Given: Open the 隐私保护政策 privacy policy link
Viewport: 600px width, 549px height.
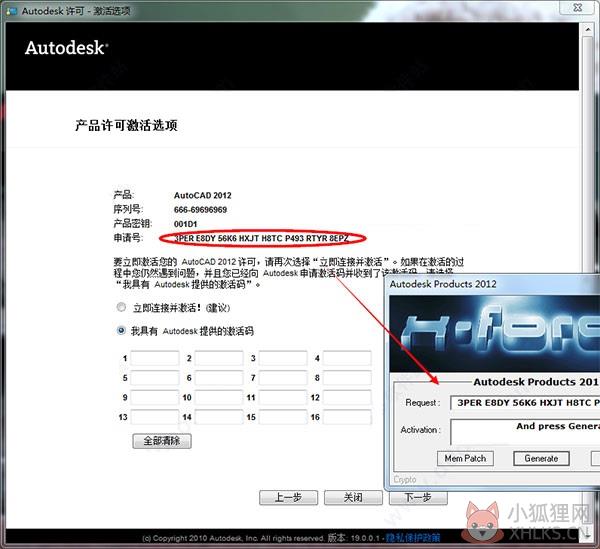Looking at the screenshot, I should click(413, 538).
